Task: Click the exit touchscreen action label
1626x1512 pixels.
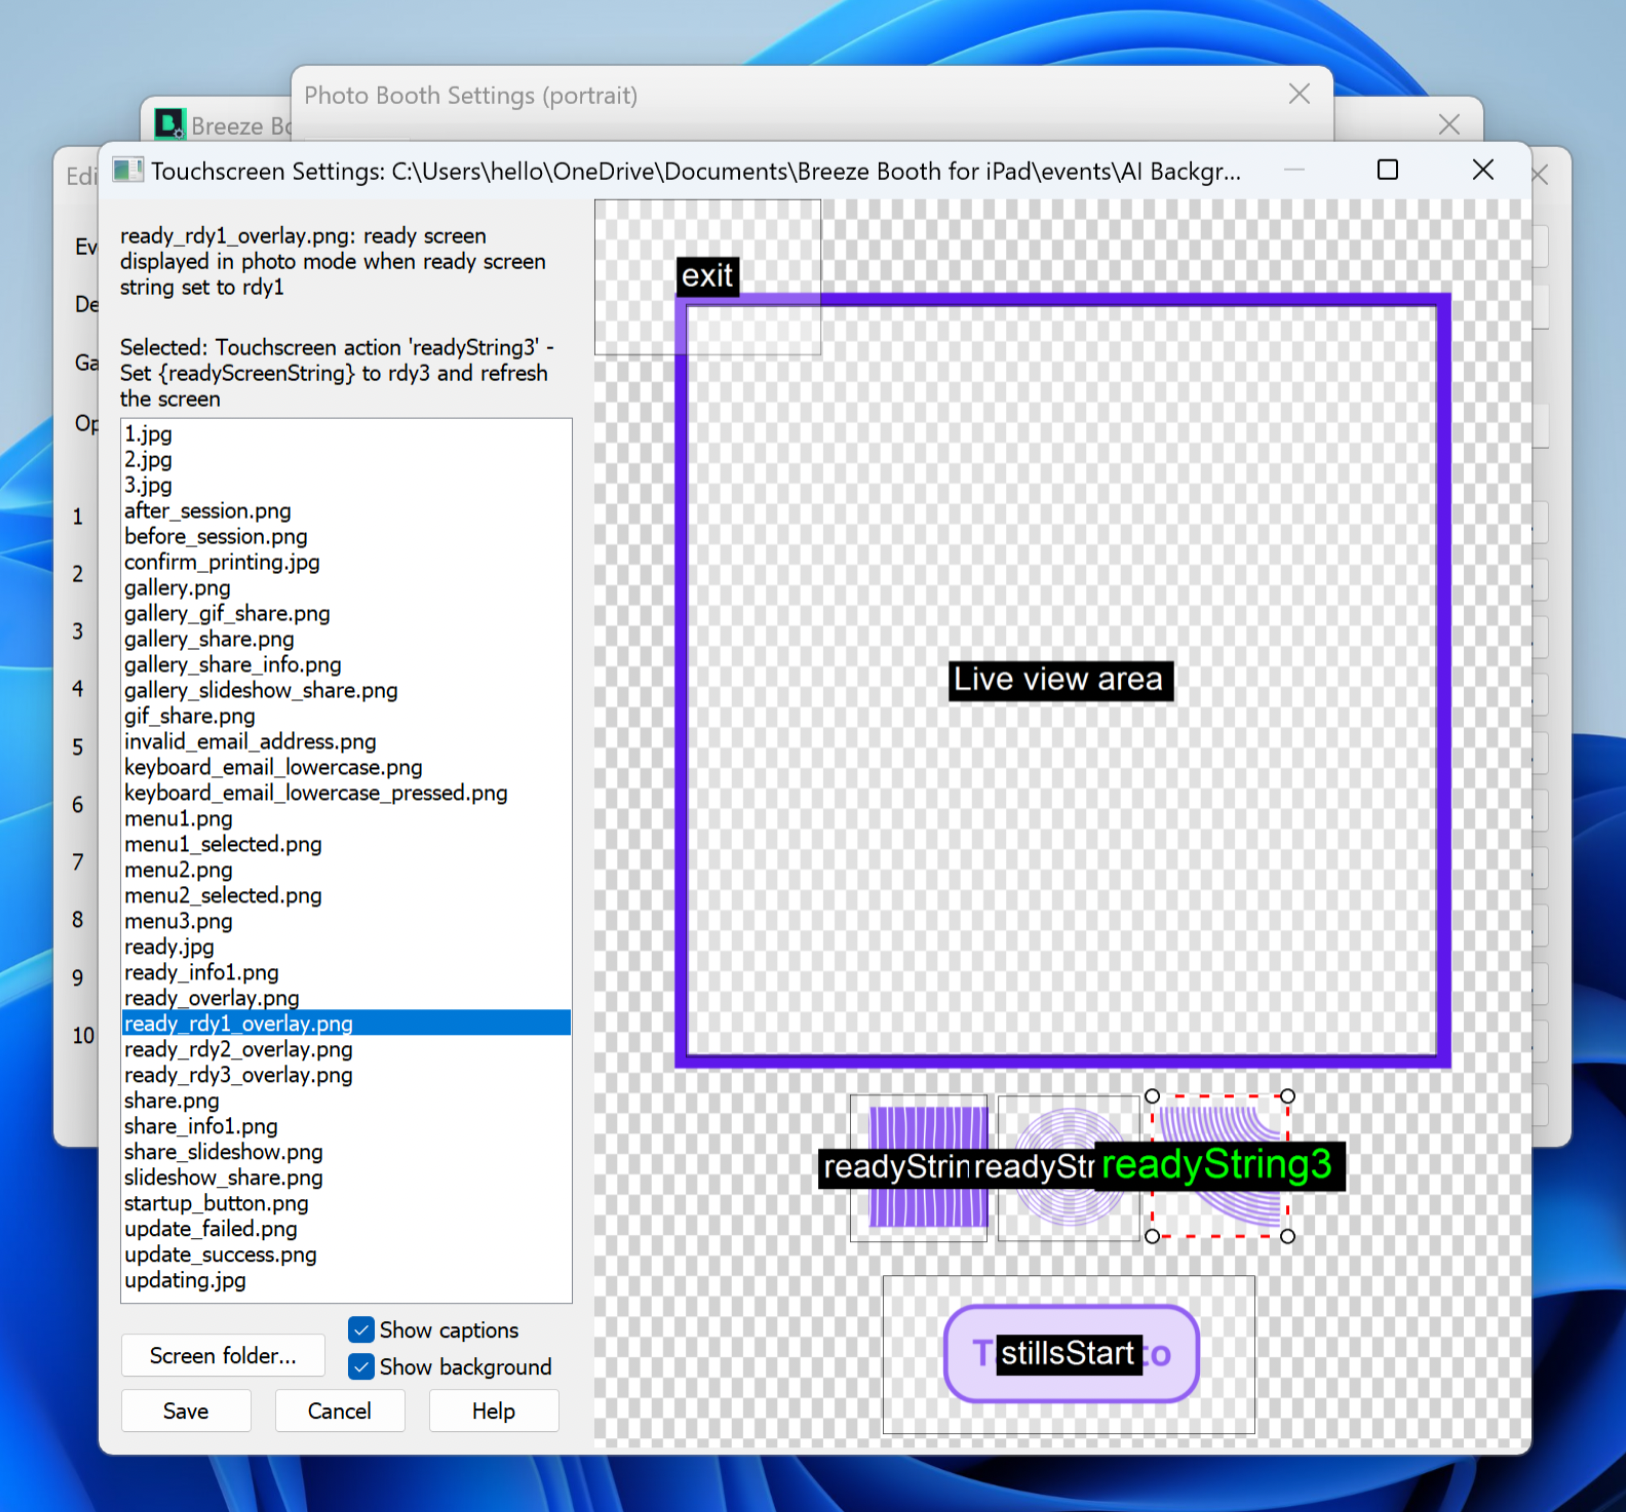Action: (x=707, y=276)
